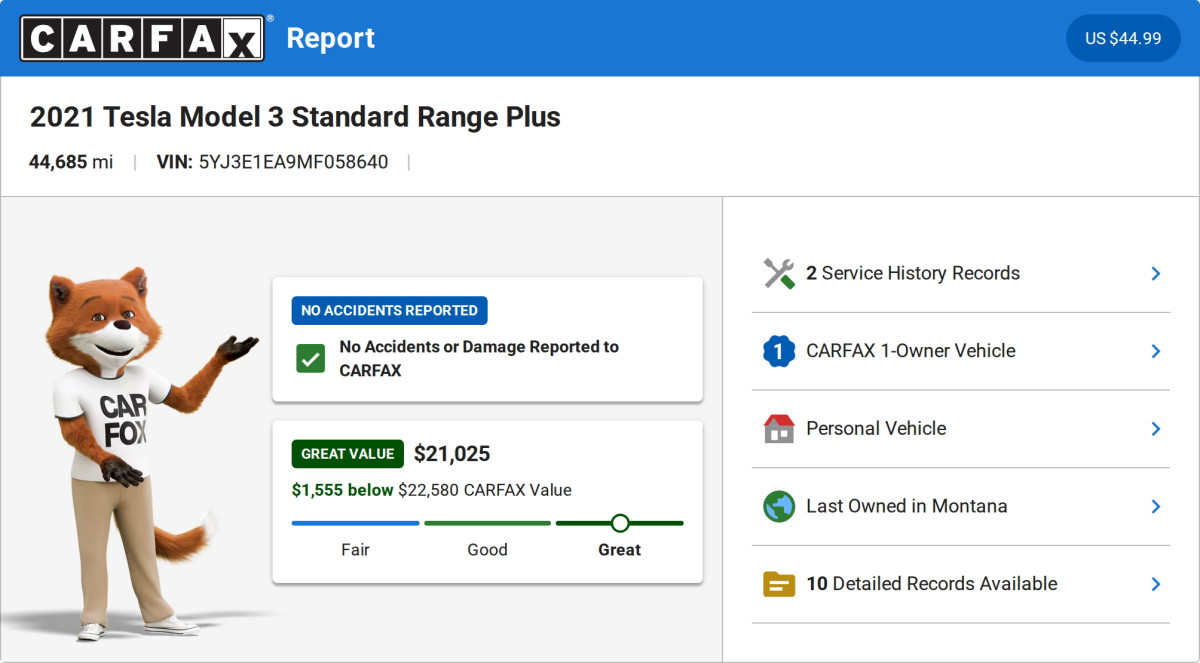Viewport: 1200px width, 663px height.
Task: Expand Personal Vehicle chevron
Action: [x=1155, y=428]
